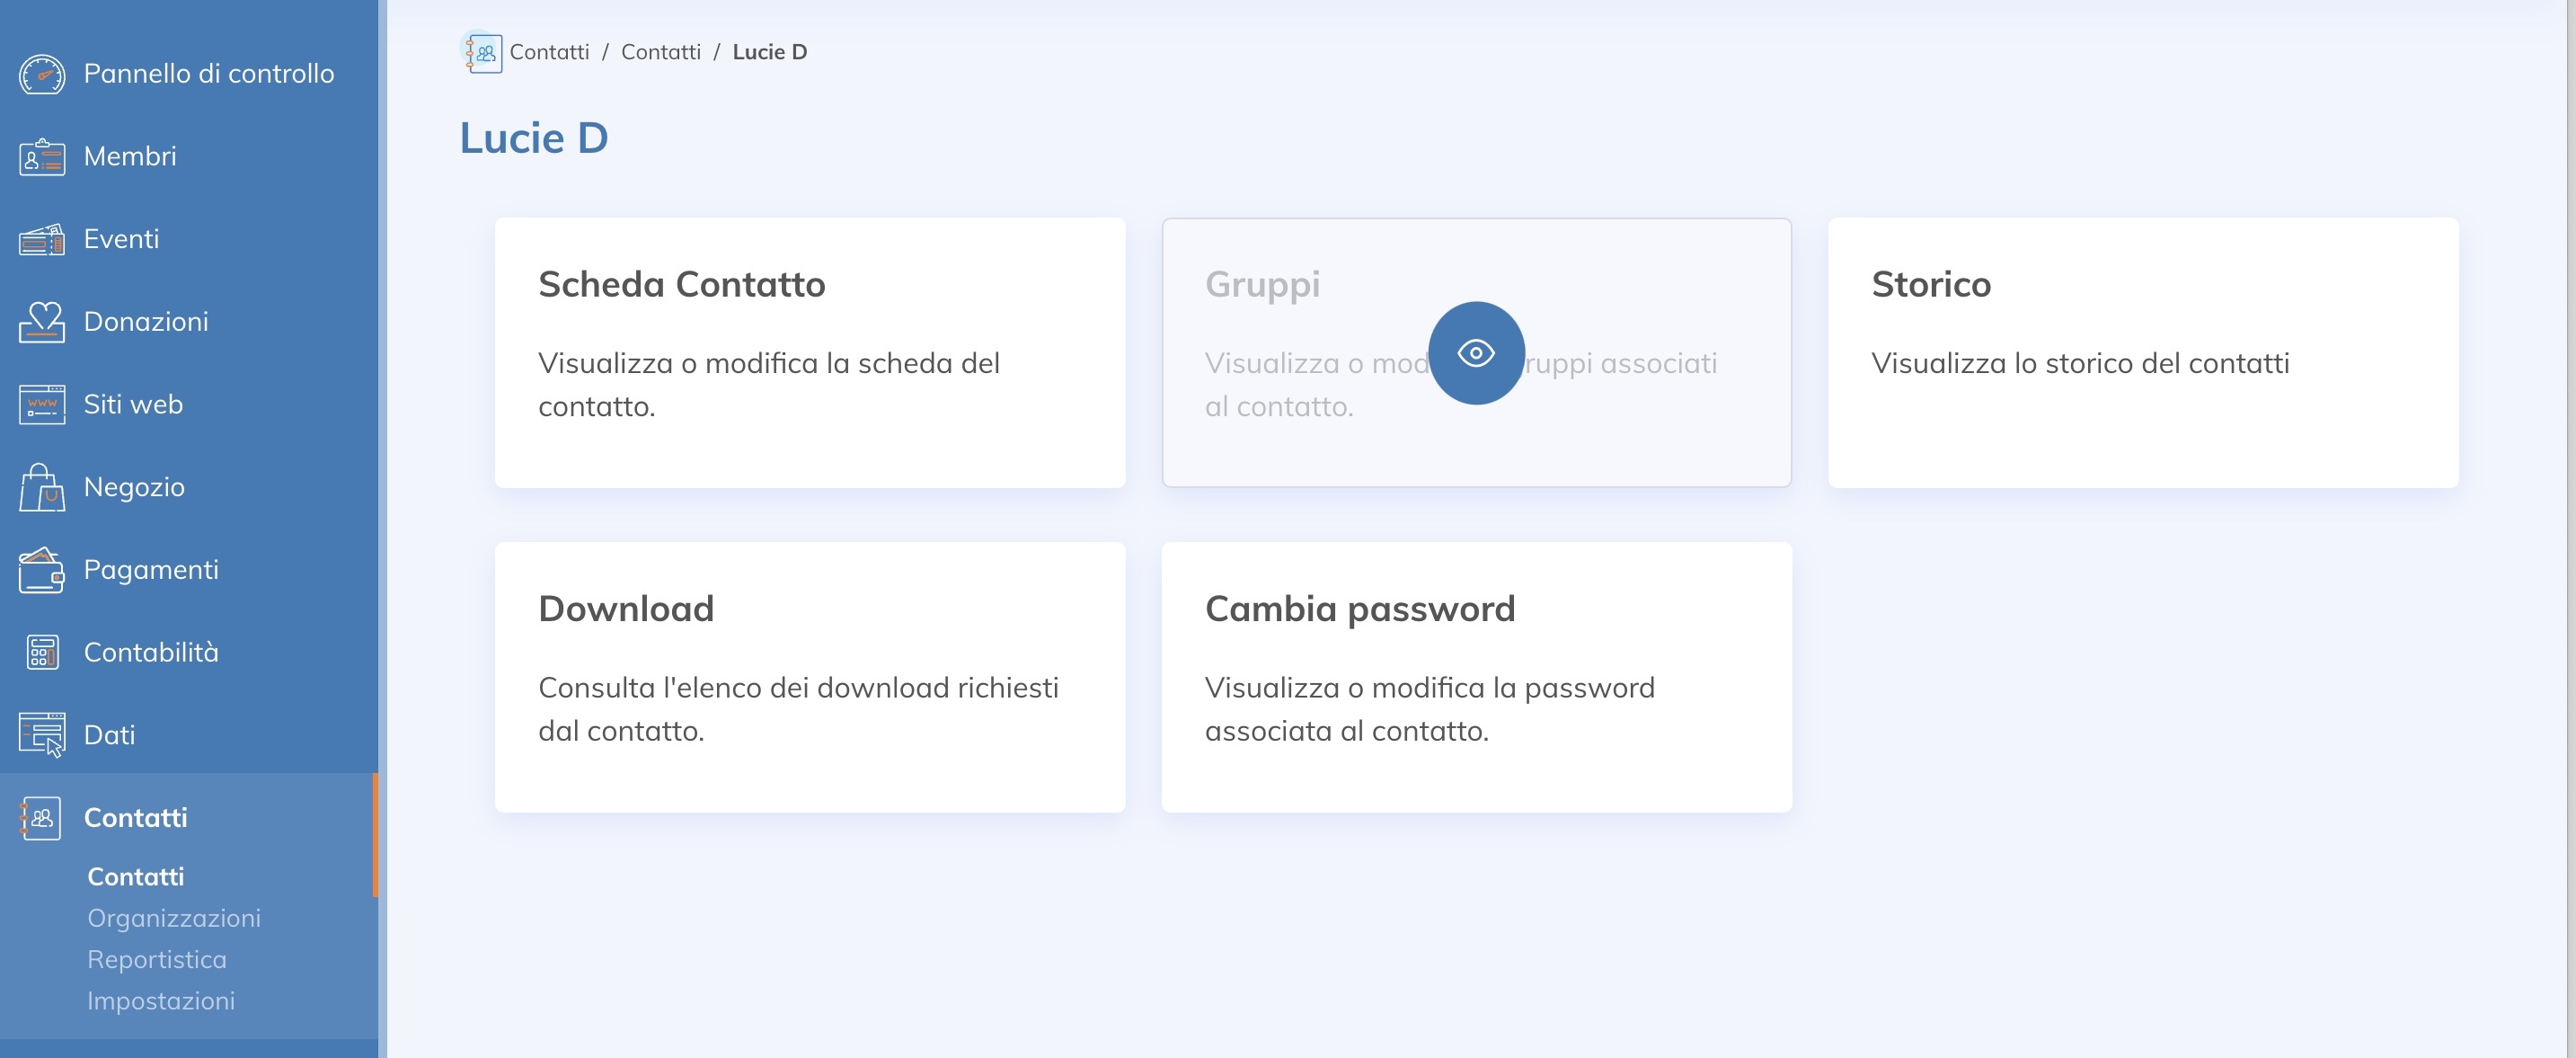2576x1058 pixels.
Task: Toggle visibility of the Gruppi card
Action: [1477, 353]
